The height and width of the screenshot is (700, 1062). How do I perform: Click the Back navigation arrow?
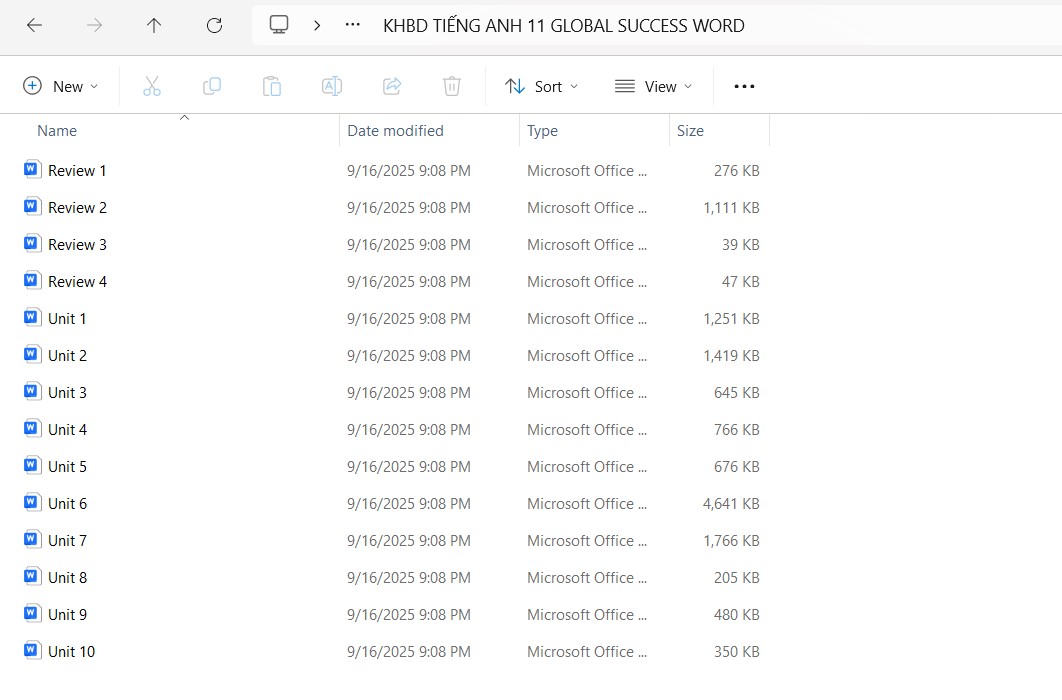pyautogui.click(x=34, y=26)
